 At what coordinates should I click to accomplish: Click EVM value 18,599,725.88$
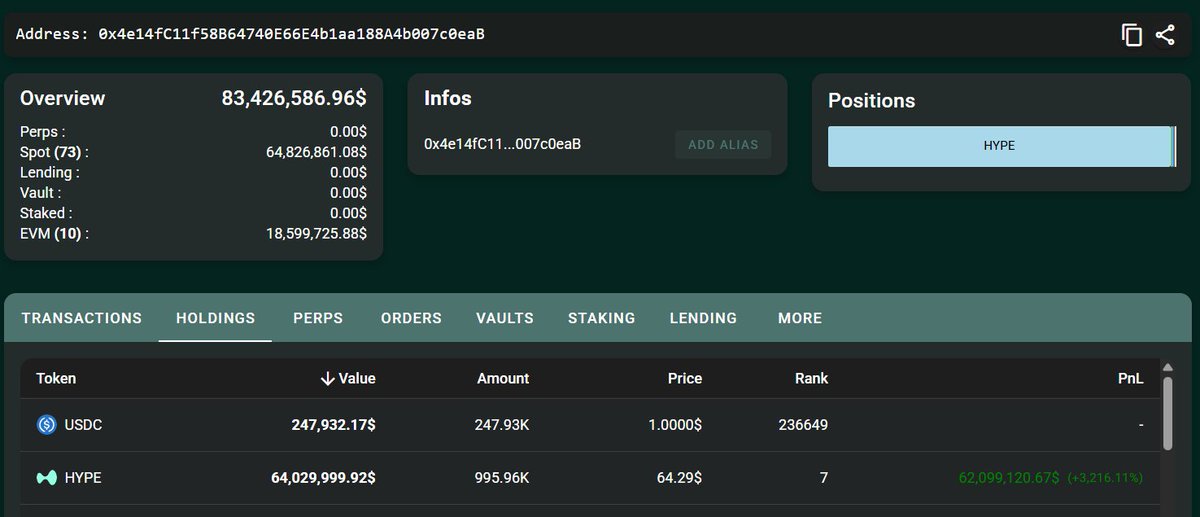click(316, 233)
